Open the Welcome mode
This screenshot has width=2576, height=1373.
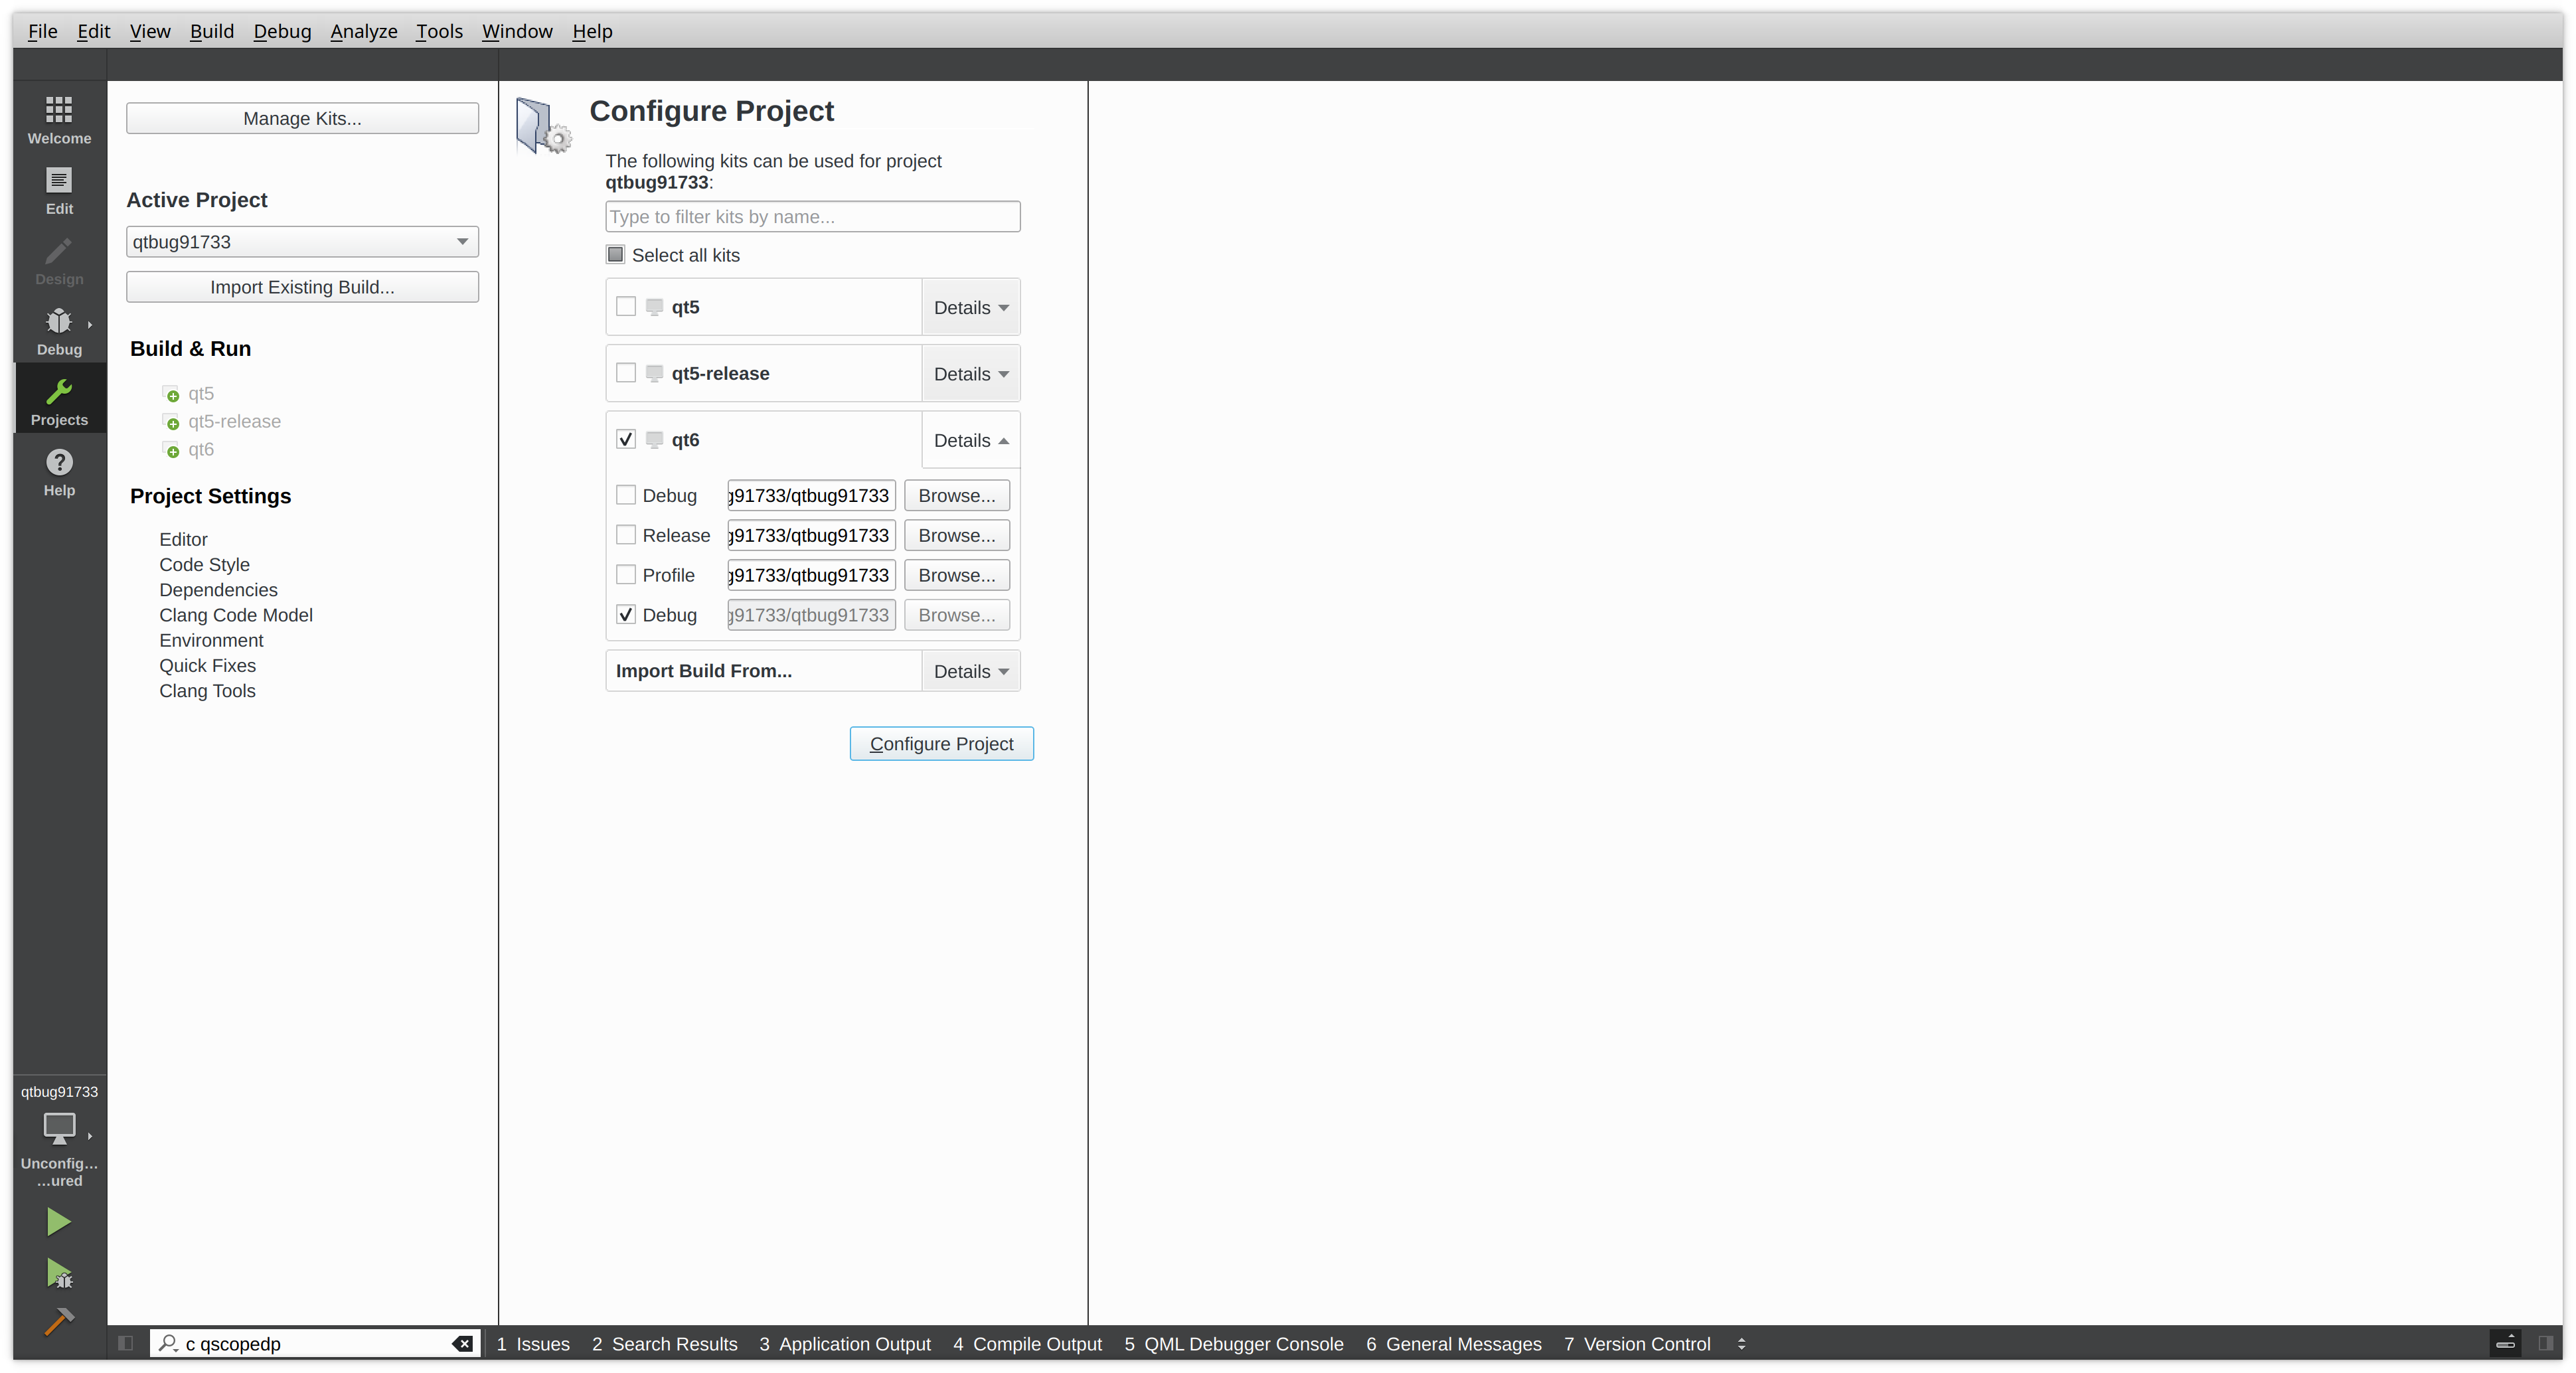59,119
